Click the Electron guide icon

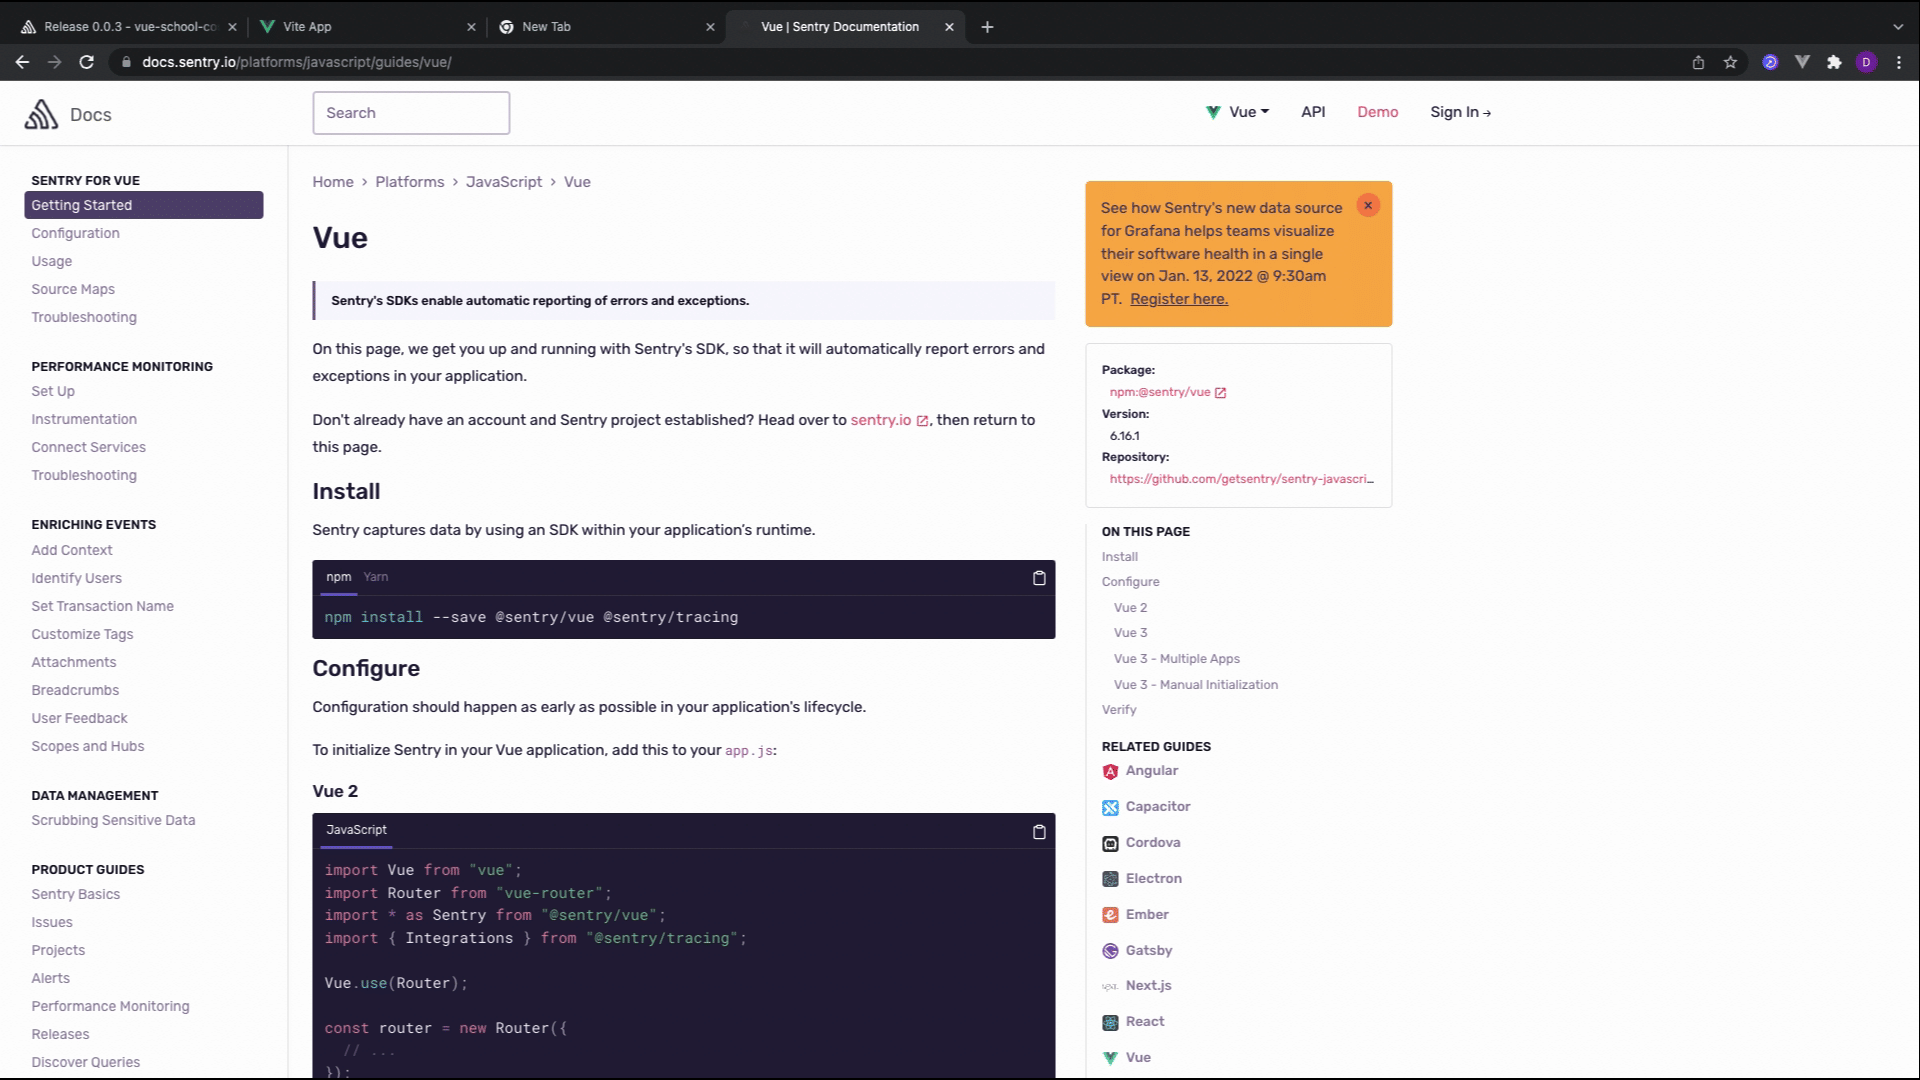(x=1110, y=879)
